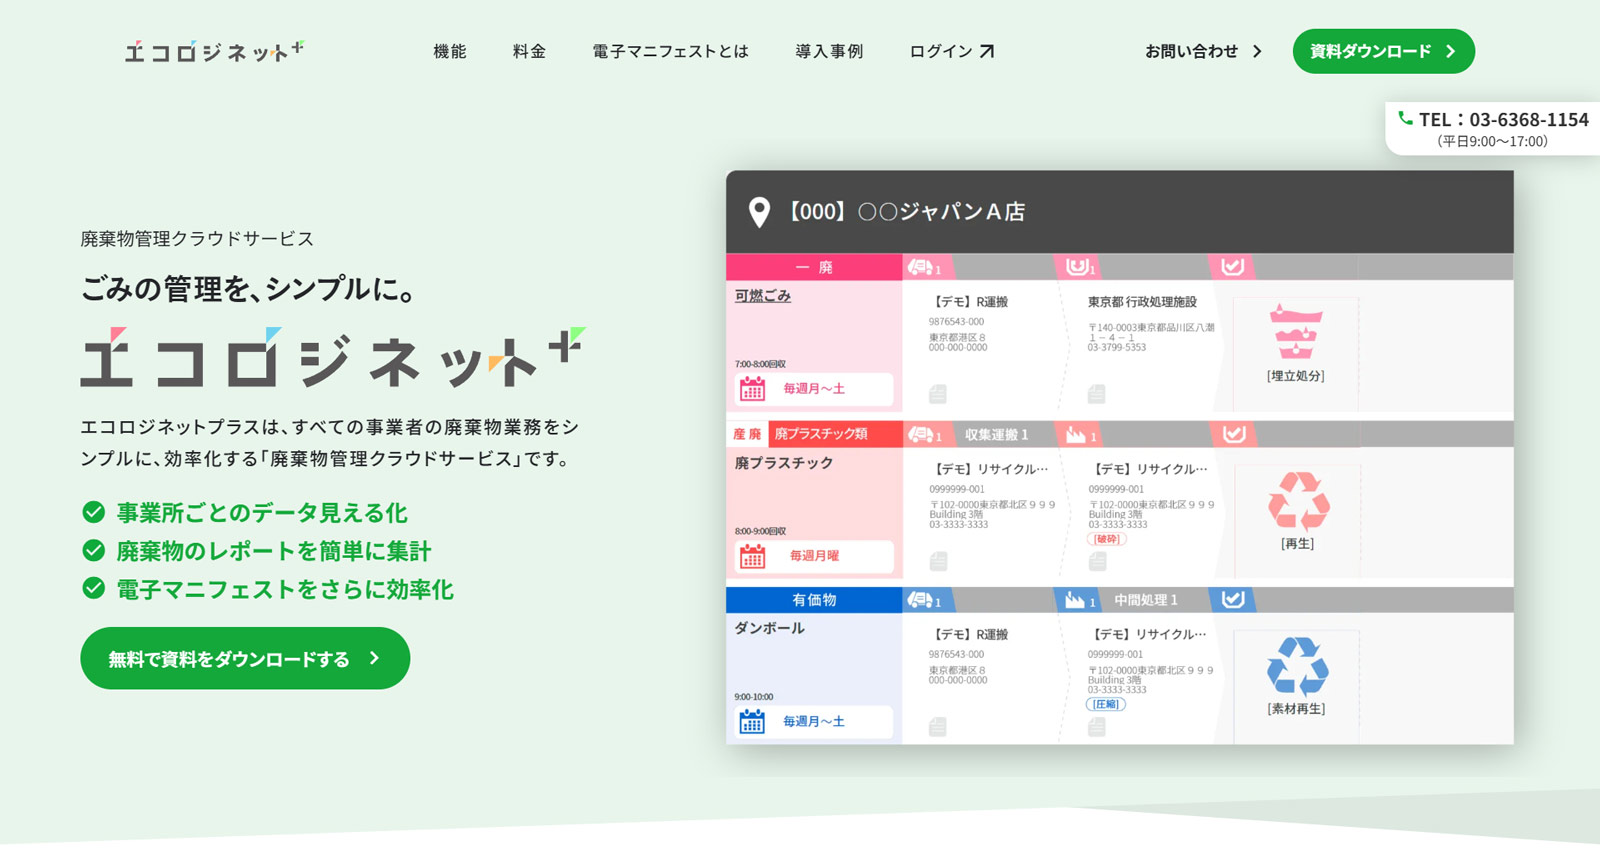Open the 導入事例 menu item

pyautogui.click(x=829, y=51)
